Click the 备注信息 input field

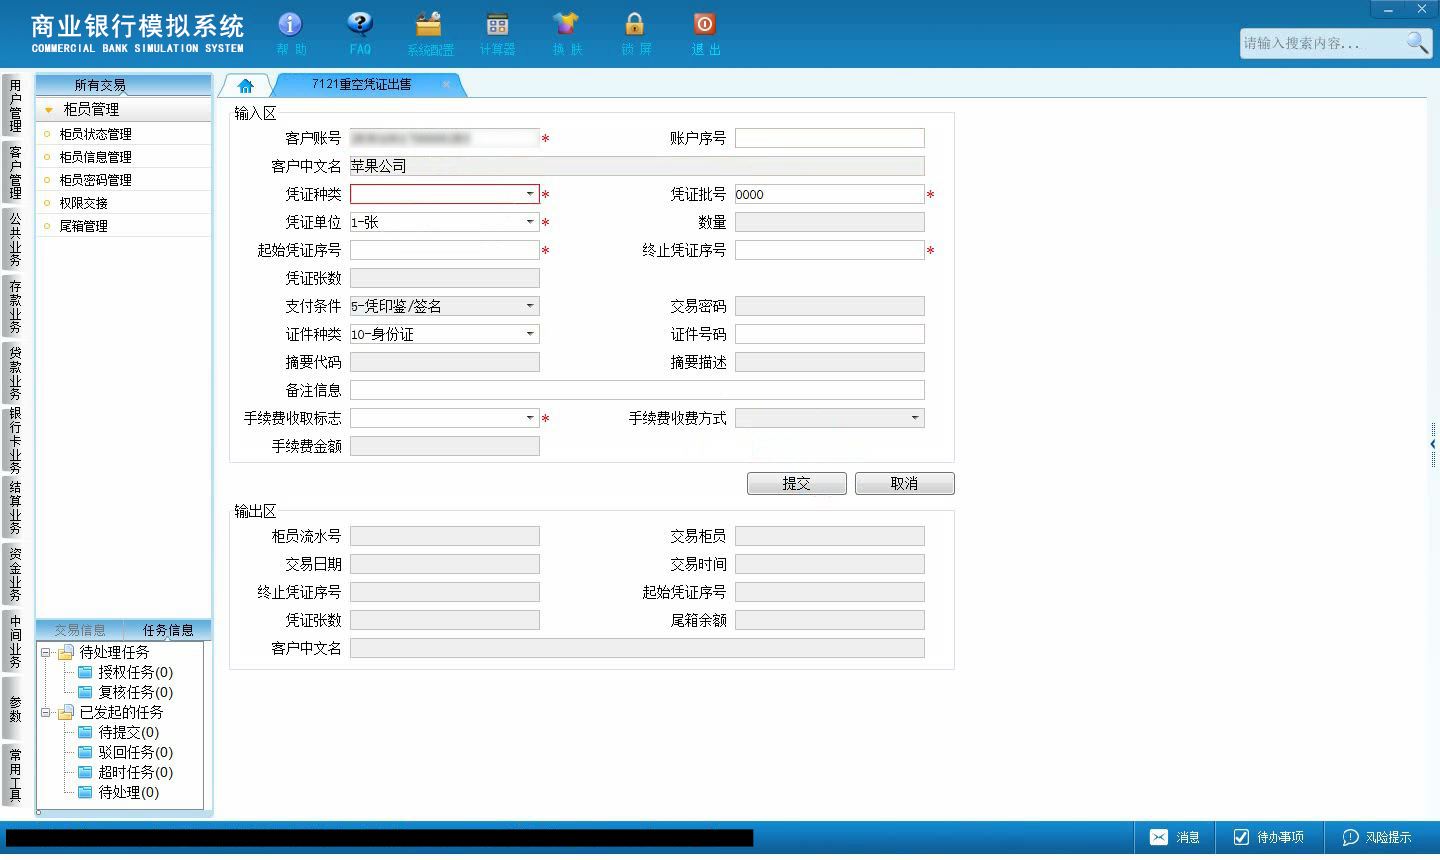pyautogui.click(x=637, y=390)
